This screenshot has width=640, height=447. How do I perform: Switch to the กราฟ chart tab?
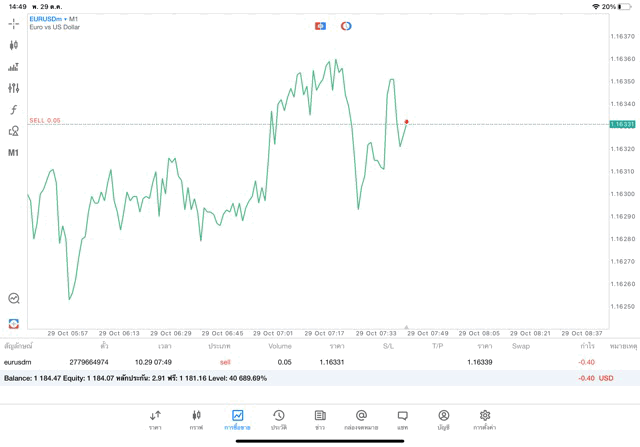(196, 420)
